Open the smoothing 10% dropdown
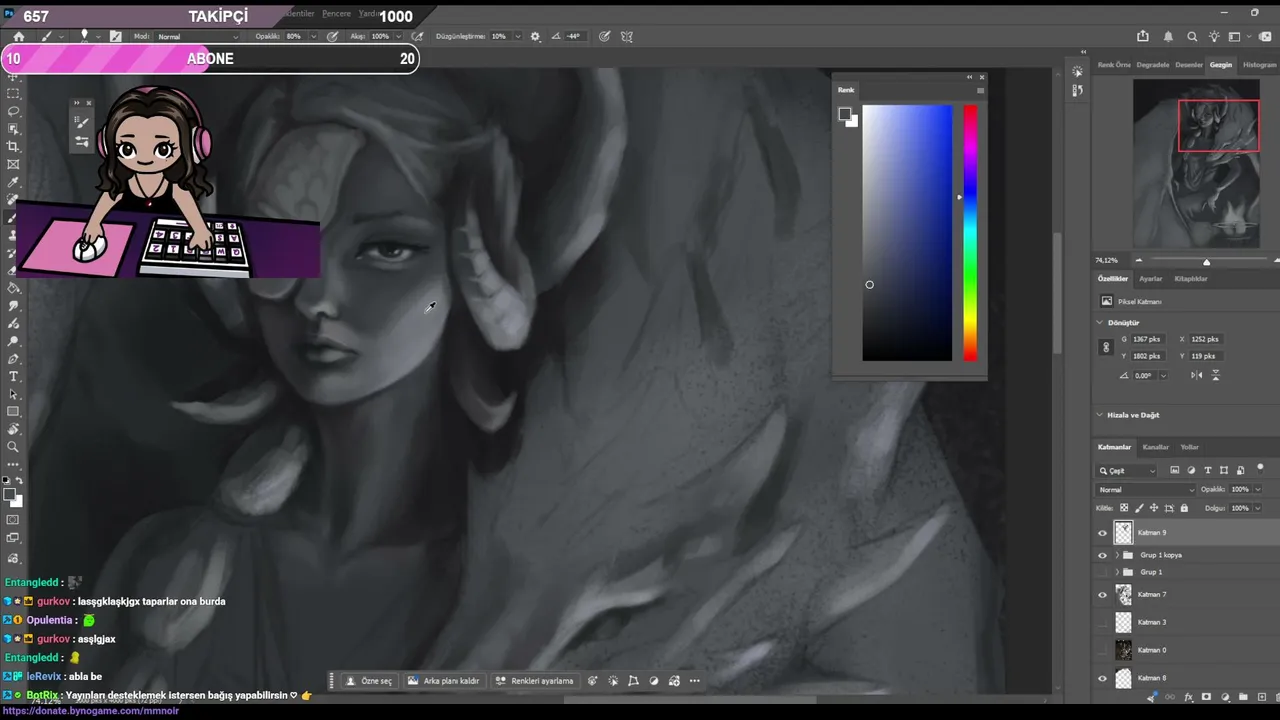 click(518, 36)
